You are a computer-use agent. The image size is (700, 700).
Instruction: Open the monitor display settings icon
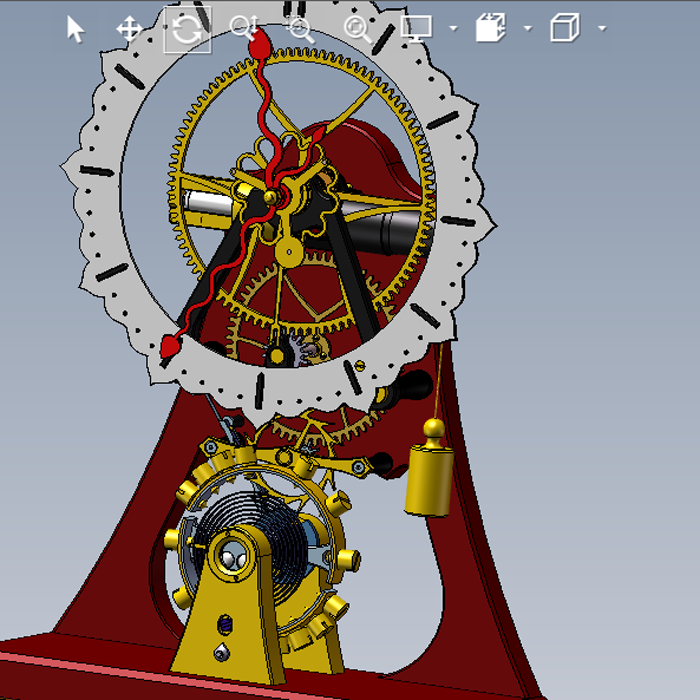pyautogui.click(x=417, y=28)
